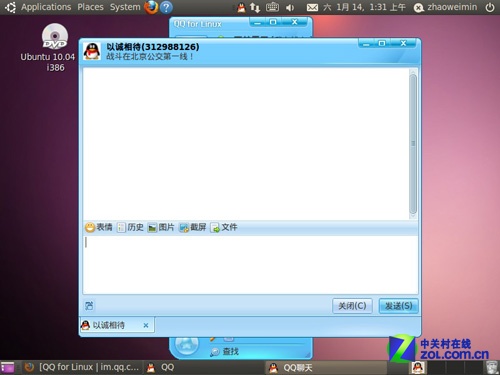Click the chat history vertical scrollbar
The image size is (500, 375).
click(x=413, y=144)
